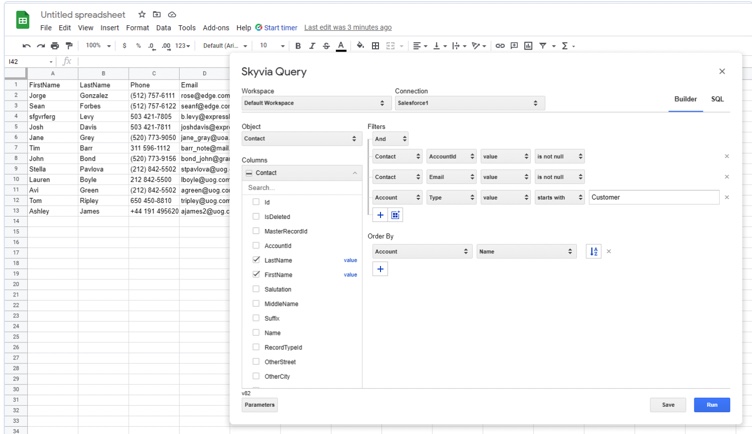The height and width of the screenshot is (434, 752).
Task: Open the functions sigma menu
Action: tap(565, 46)
